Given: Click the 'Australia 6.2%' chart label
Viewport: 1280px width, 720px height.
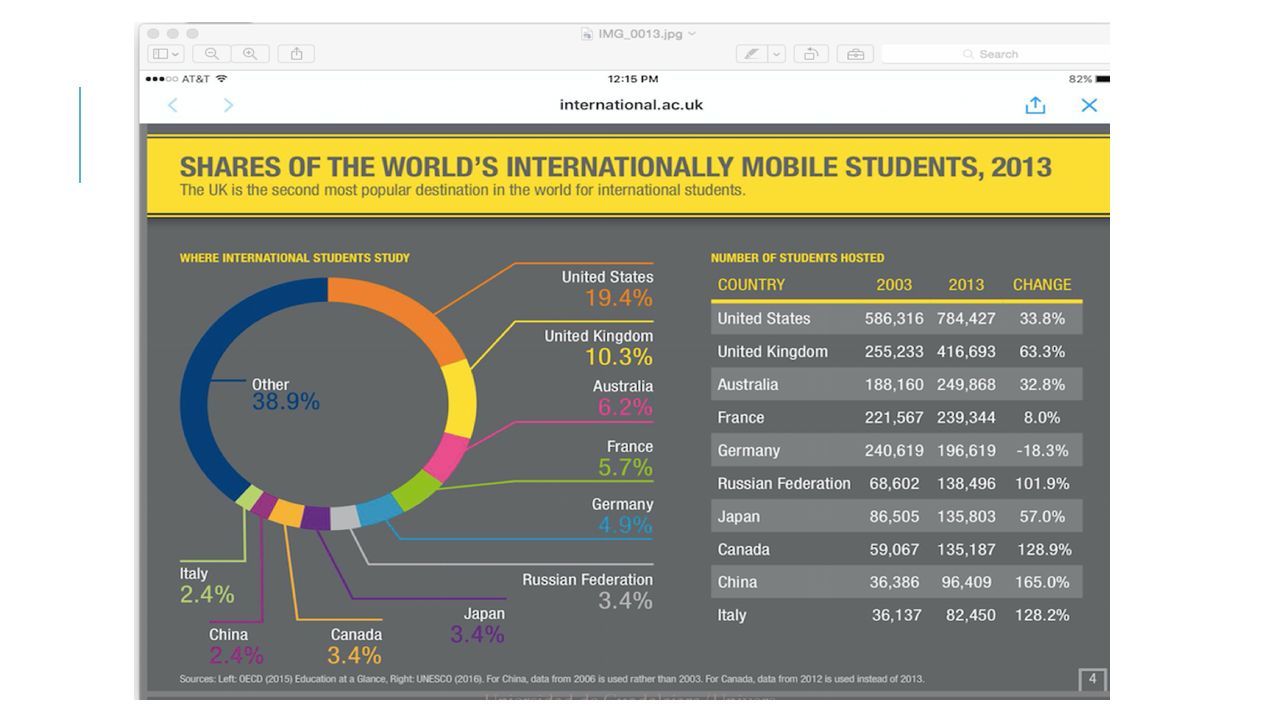Looking at the screenshot, I should pyautogui.click(x=624, y=397).
